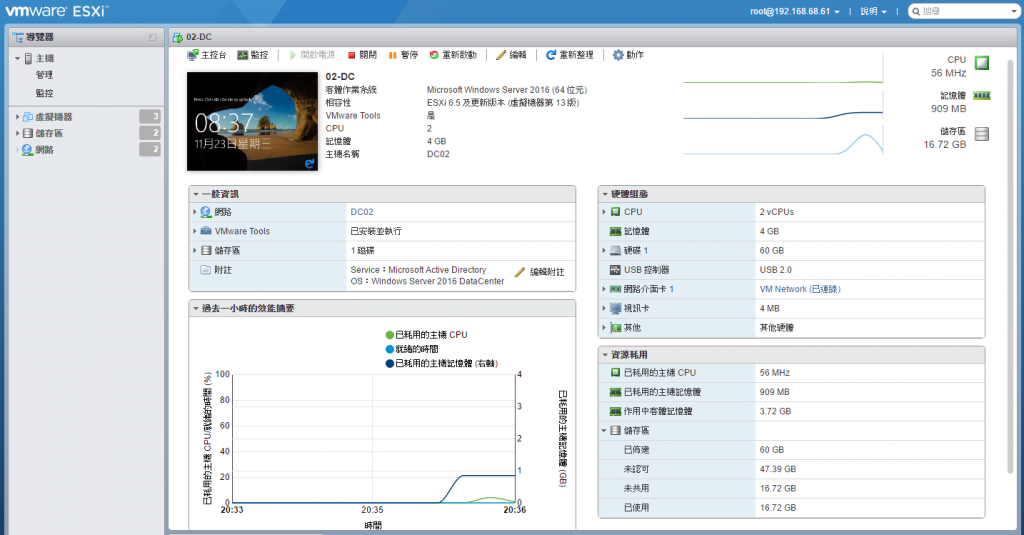1024x535 pixels.
Task: Expand the 儲存區 row in 一般資訊
Action: 195,250
